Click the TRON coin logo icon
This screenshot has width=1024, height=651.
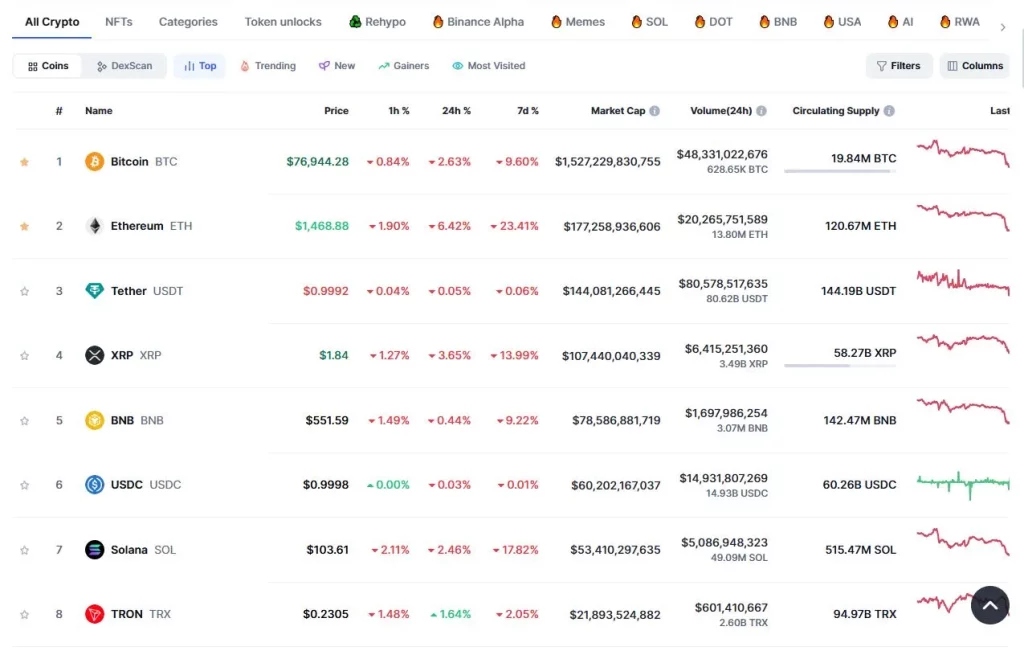(94, 614)
